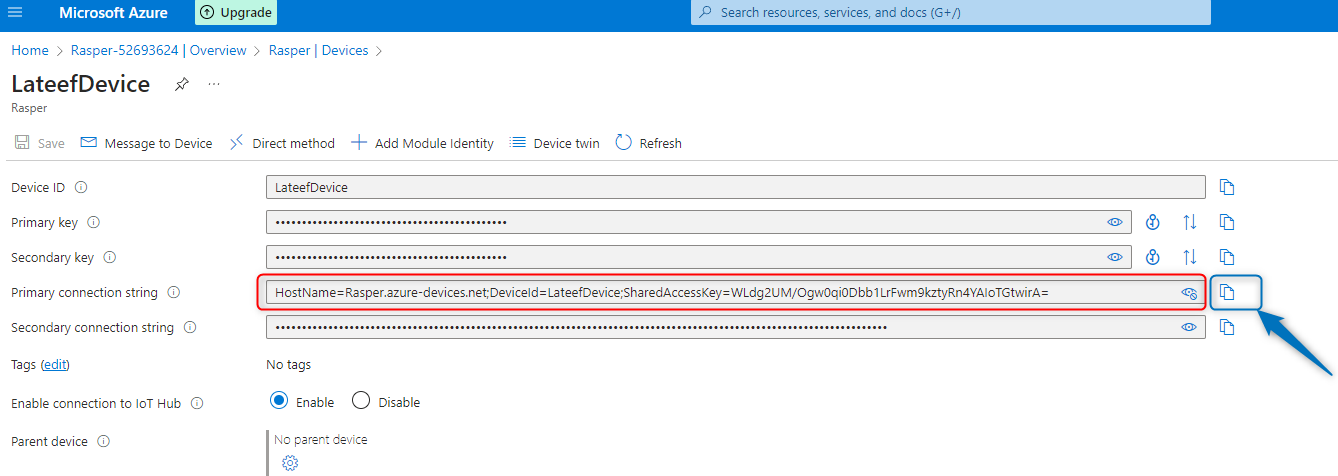This screenshot has width=1338, height=476.
Task: Click the Save toolbar button
Action: [x=40, y=143]
